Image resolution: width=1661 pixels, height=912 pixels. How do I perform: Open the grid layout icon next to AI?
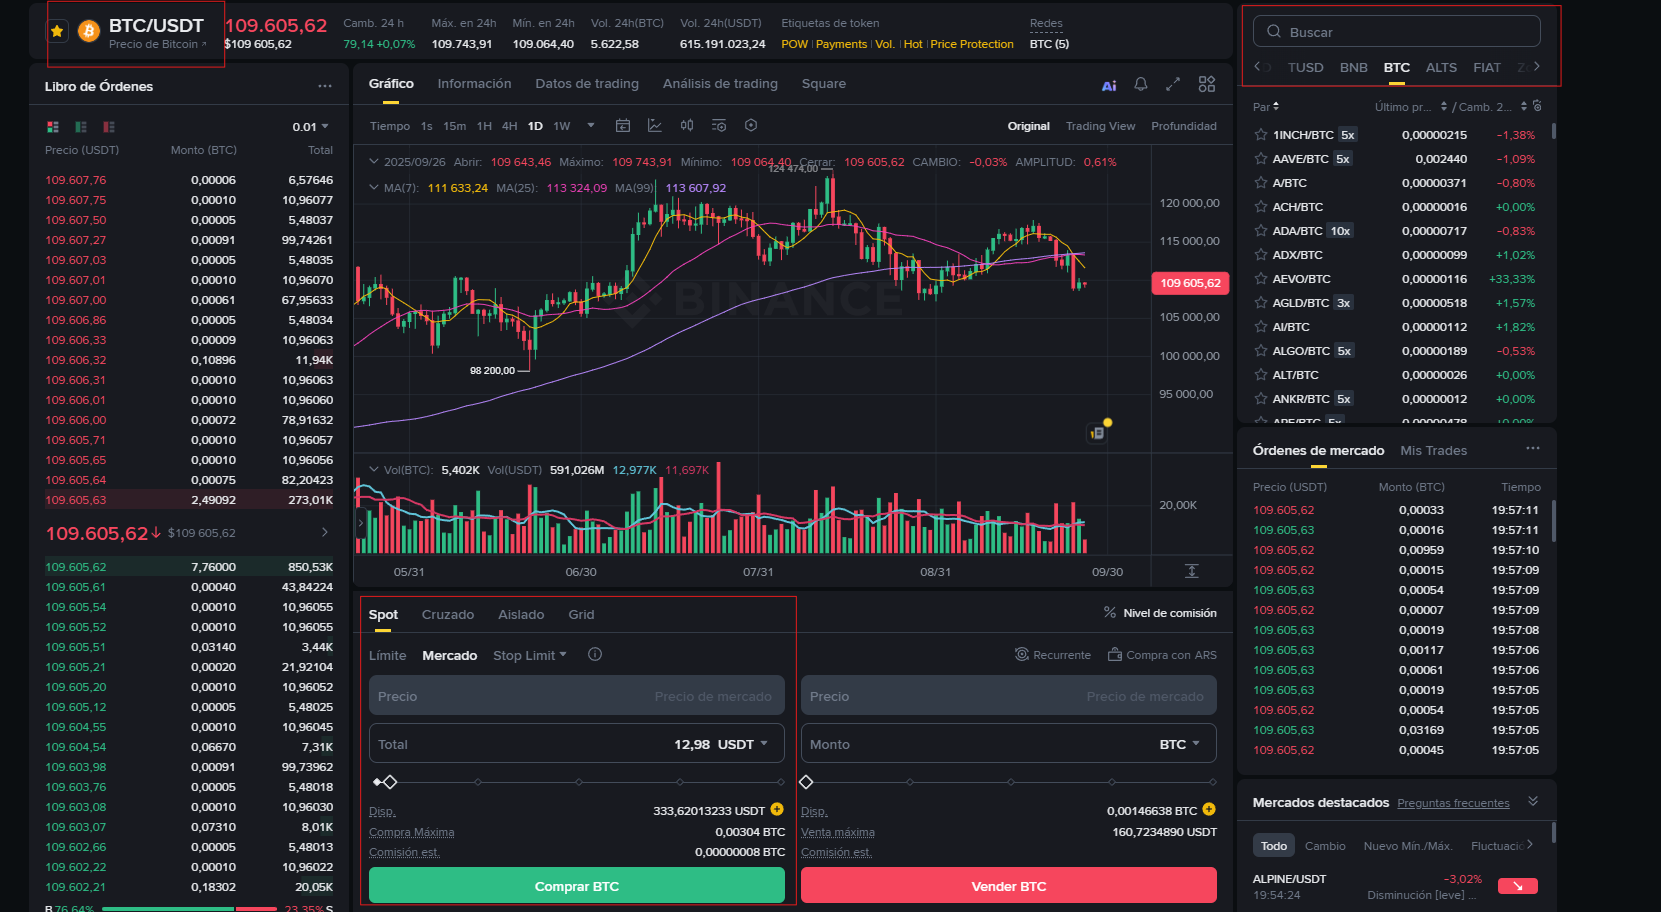tap(1206, 84)
